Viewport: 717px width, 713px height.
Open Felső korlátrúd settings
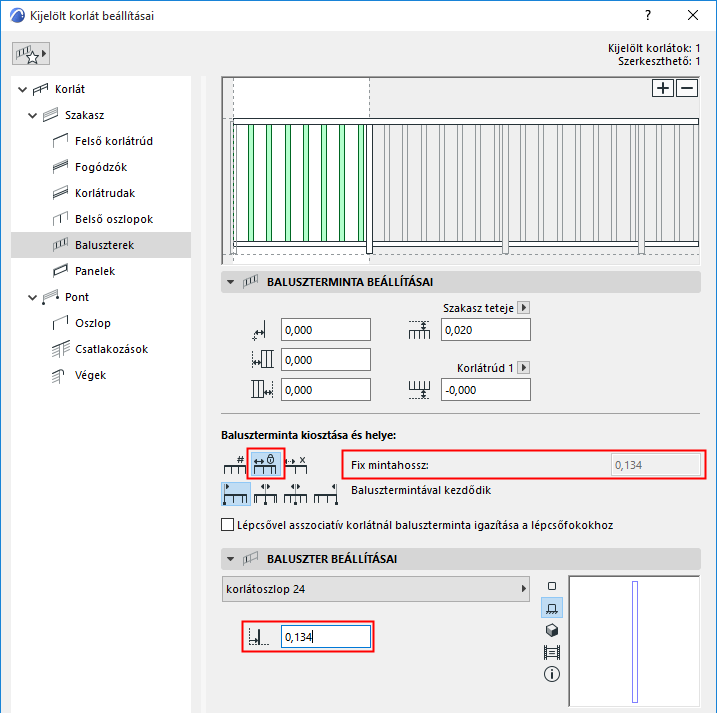tap(113, 141)
